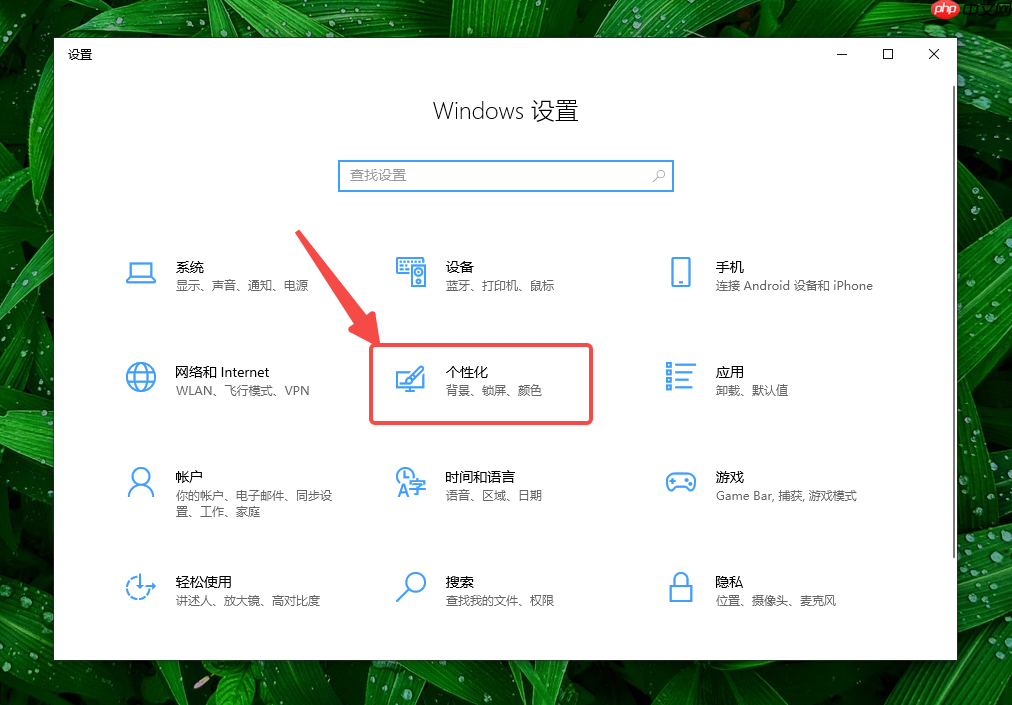Viewport: 1012px width, 705px height.
Task: Click the 设置 title in the window title bar
Action: [80, 55]
